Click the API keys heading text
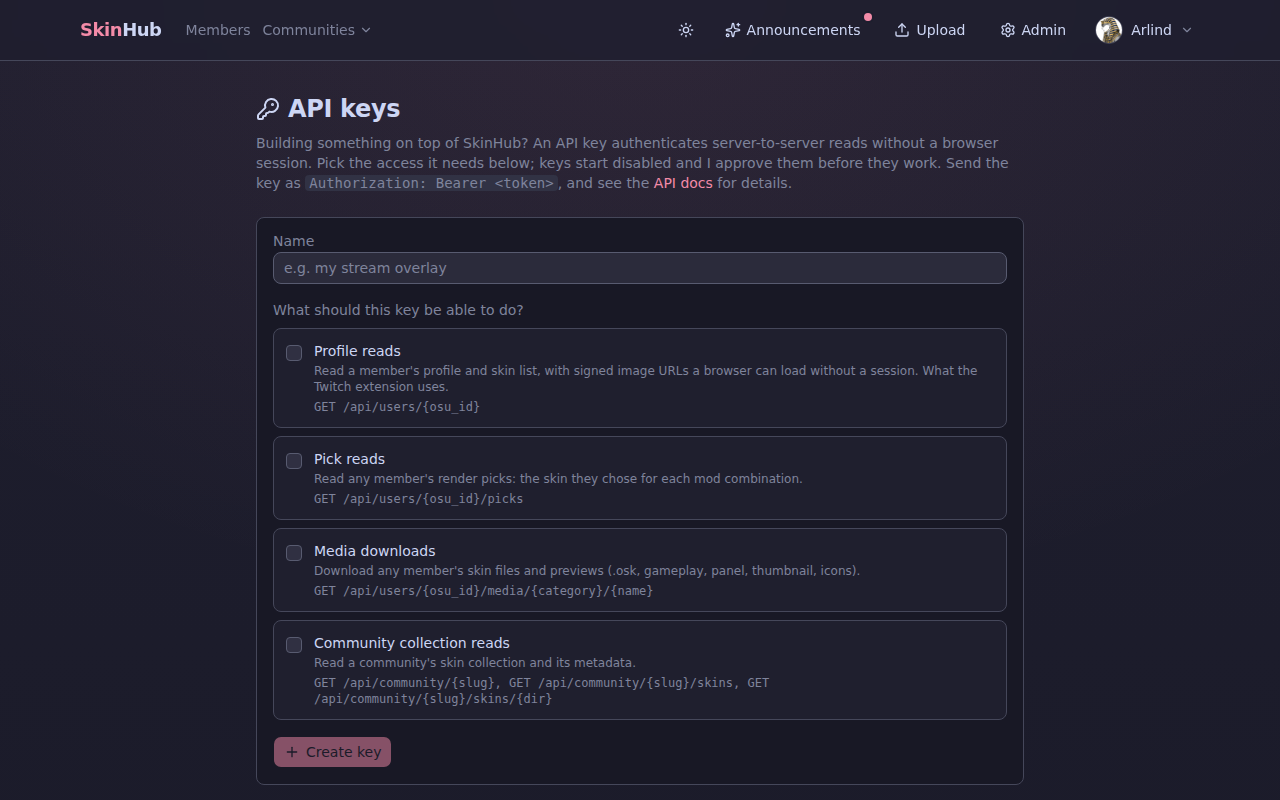Viewport: 1280px width, 800px height. click(344, 109)
